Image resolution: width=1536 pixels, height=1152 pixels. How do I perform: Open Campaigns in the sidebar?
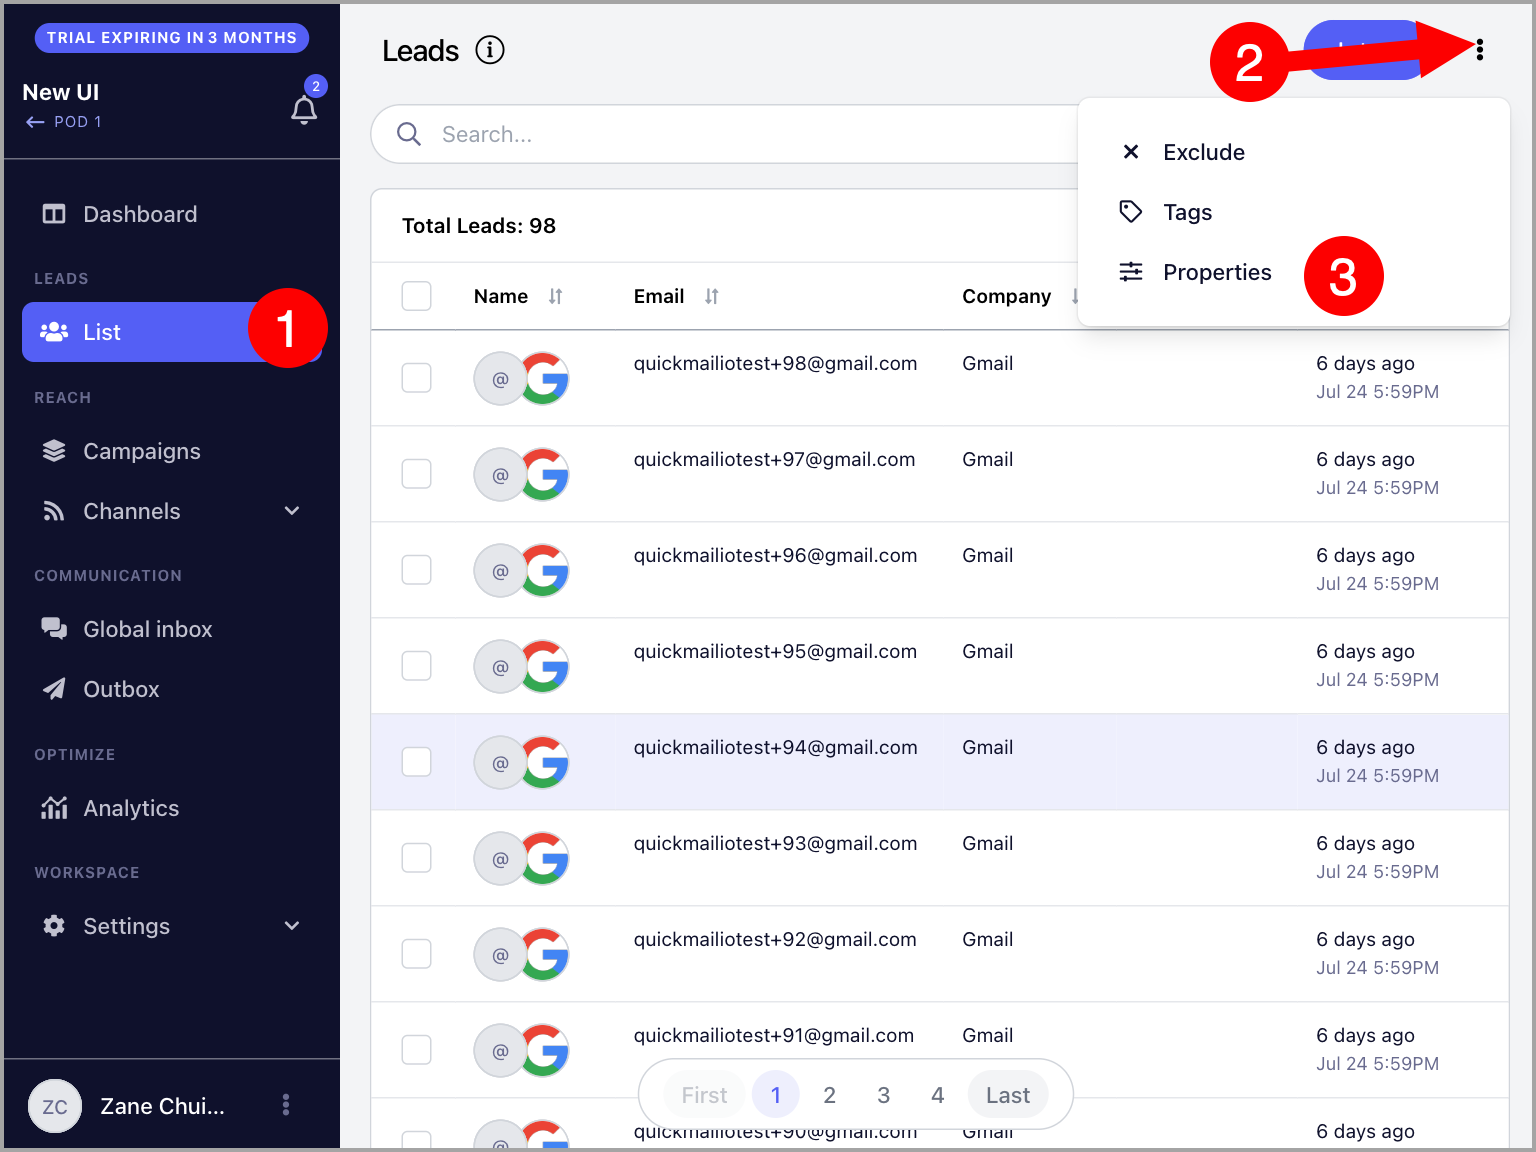click(172, 451)
